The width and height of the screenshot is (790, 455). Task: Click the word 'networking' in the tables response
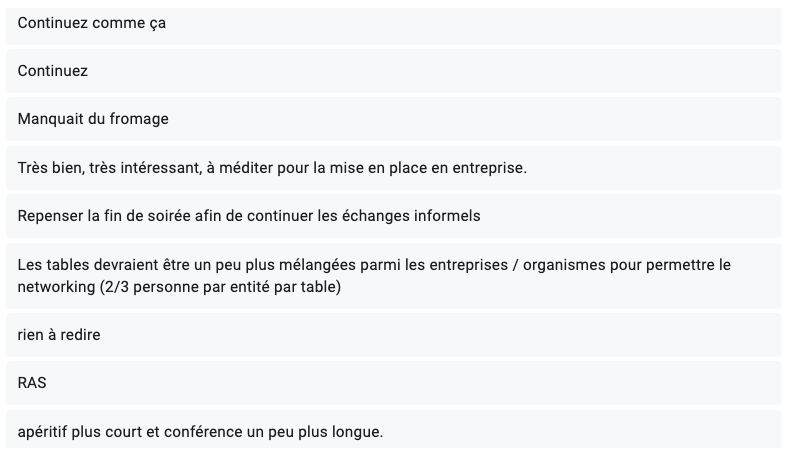[56, 287]
